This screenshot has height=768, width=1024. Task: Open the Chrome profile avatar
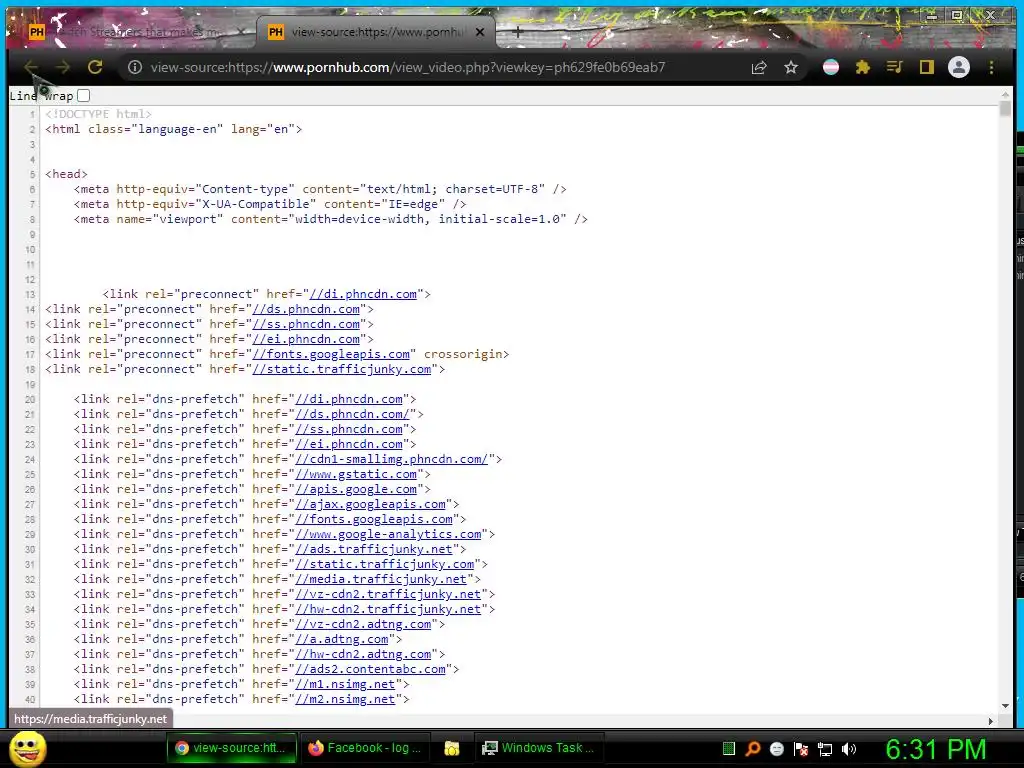coord(959,67)
